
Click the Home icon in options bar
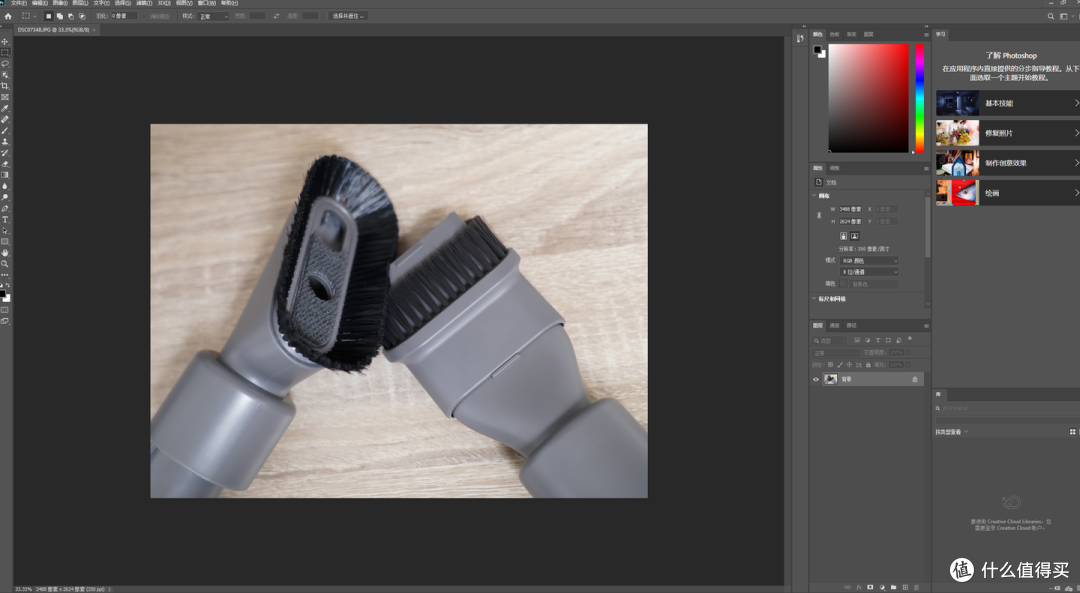tap(8, 16)
